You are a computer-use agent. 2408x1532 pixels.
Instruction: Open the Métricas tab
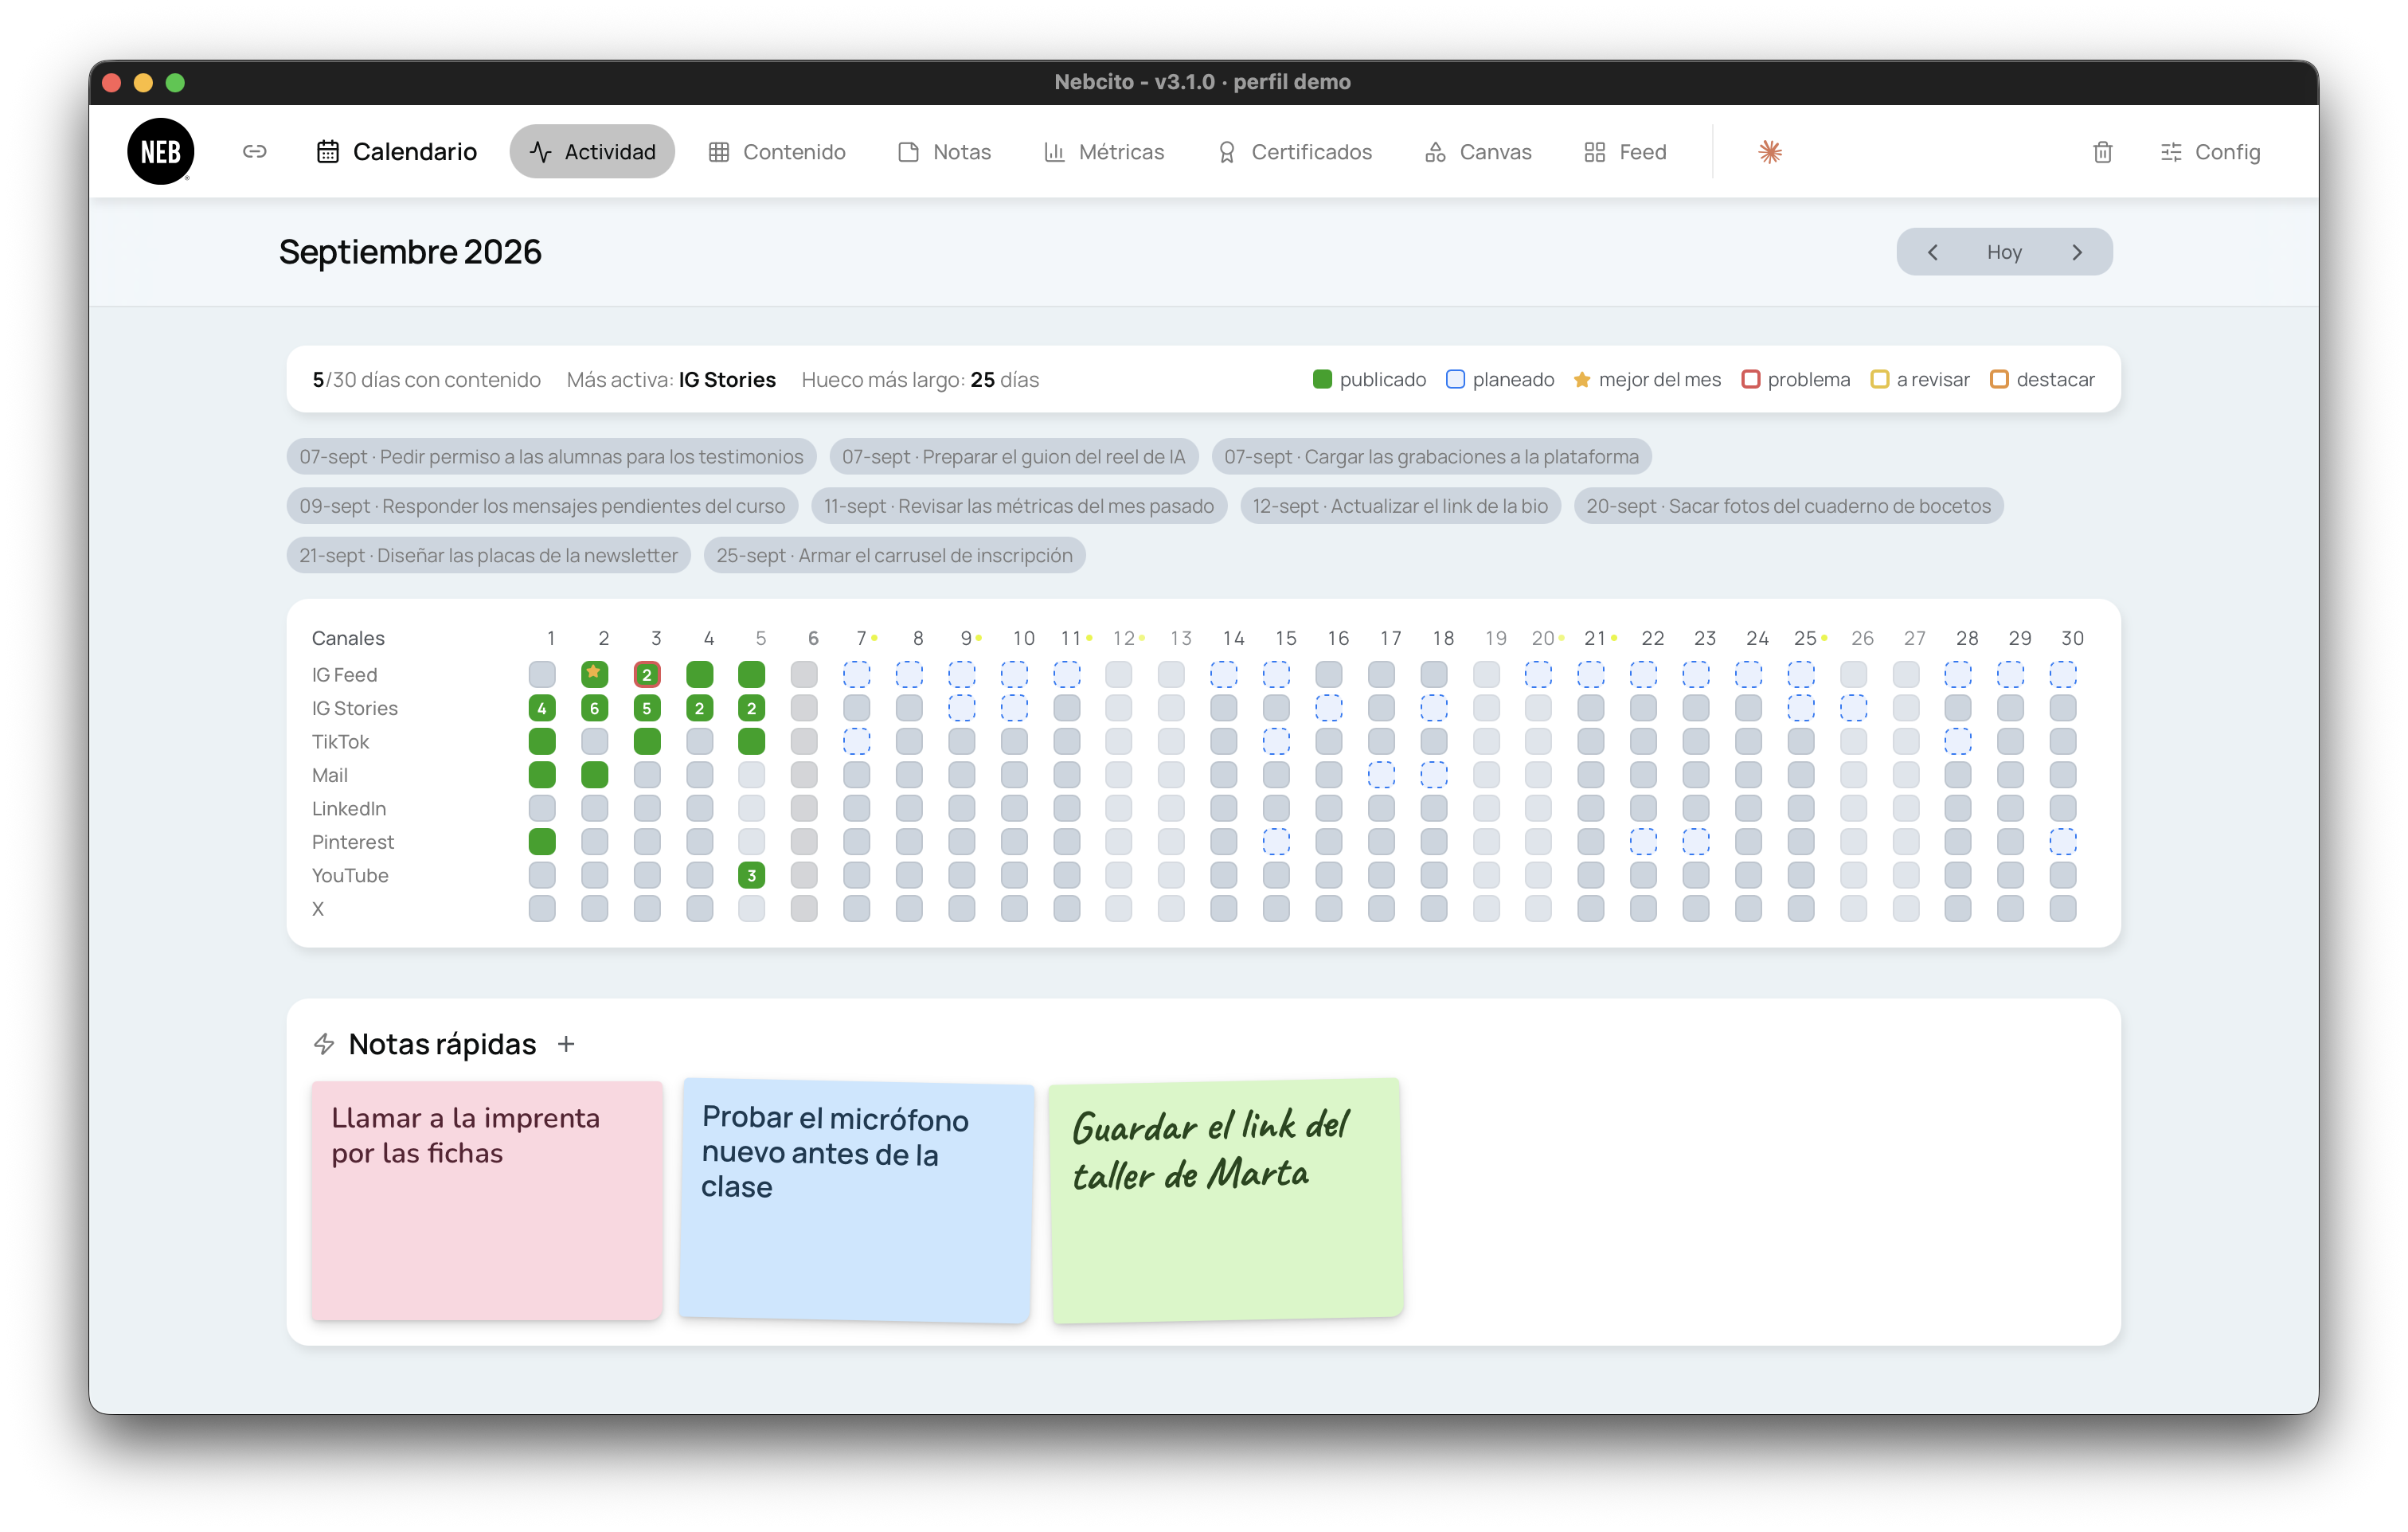point(1104,151)
